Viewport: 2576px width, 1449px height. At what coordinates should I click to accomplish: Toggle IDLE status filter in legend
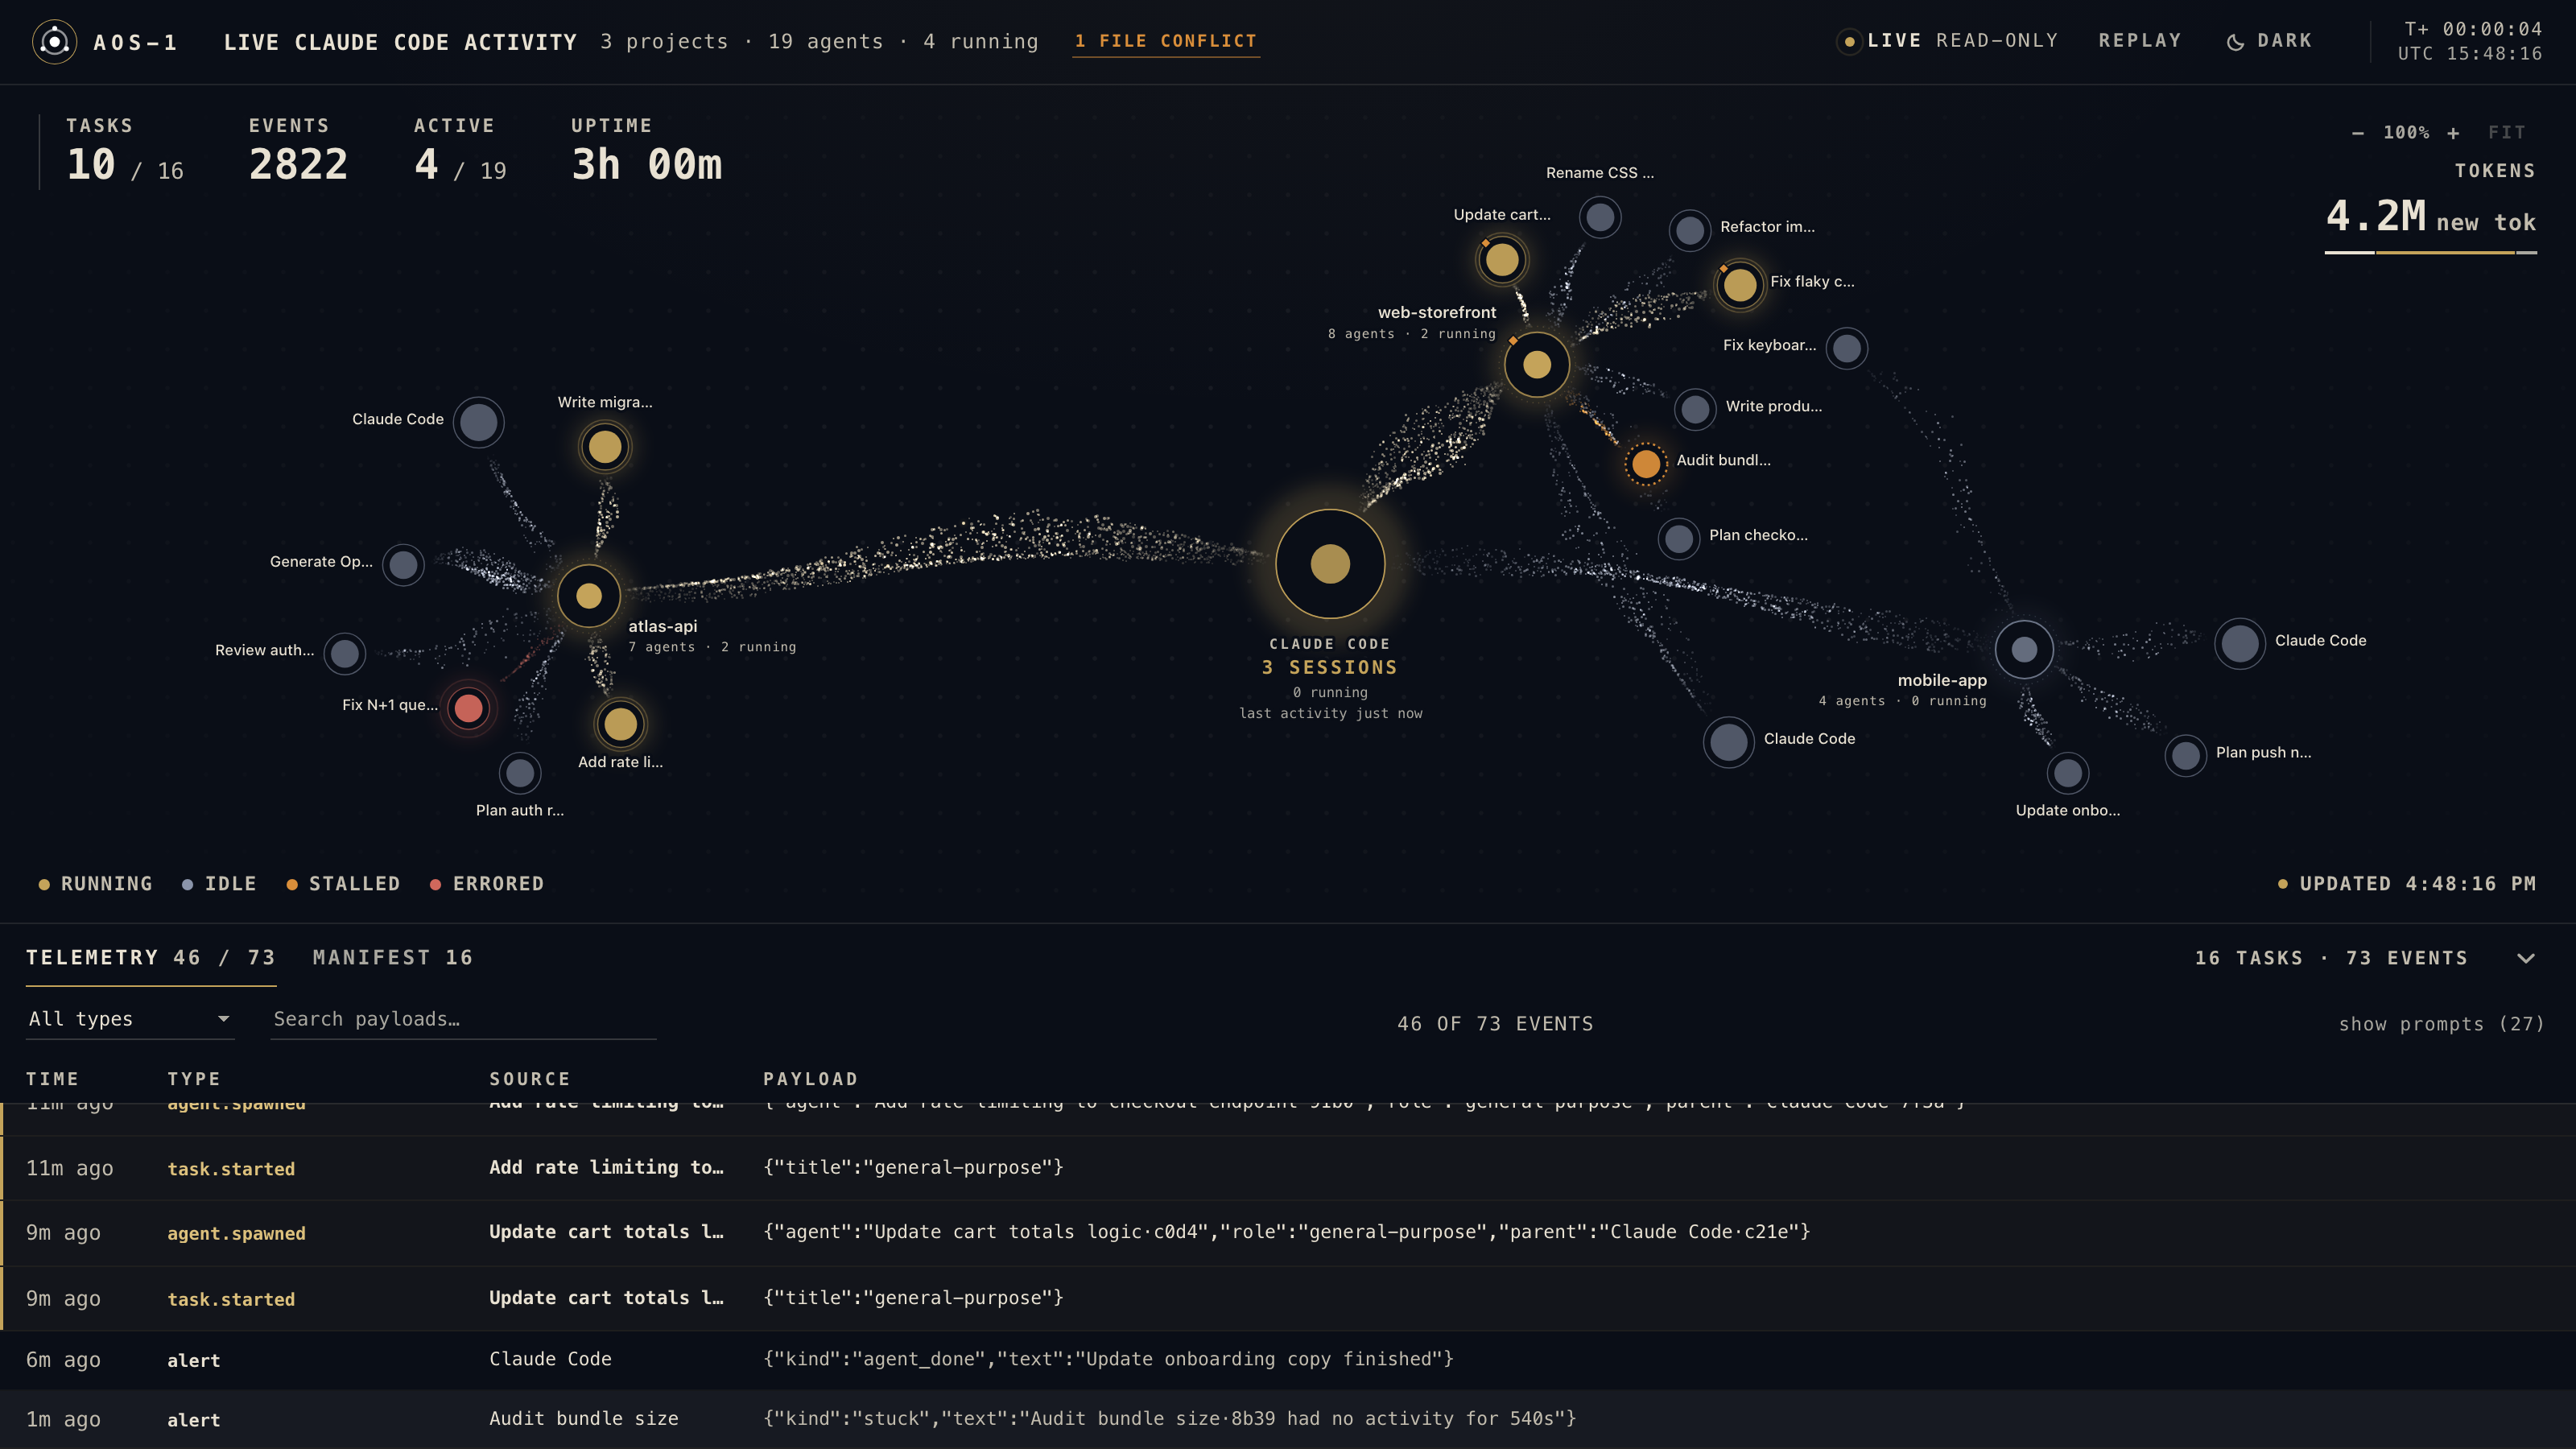click(x=219, y=884)
